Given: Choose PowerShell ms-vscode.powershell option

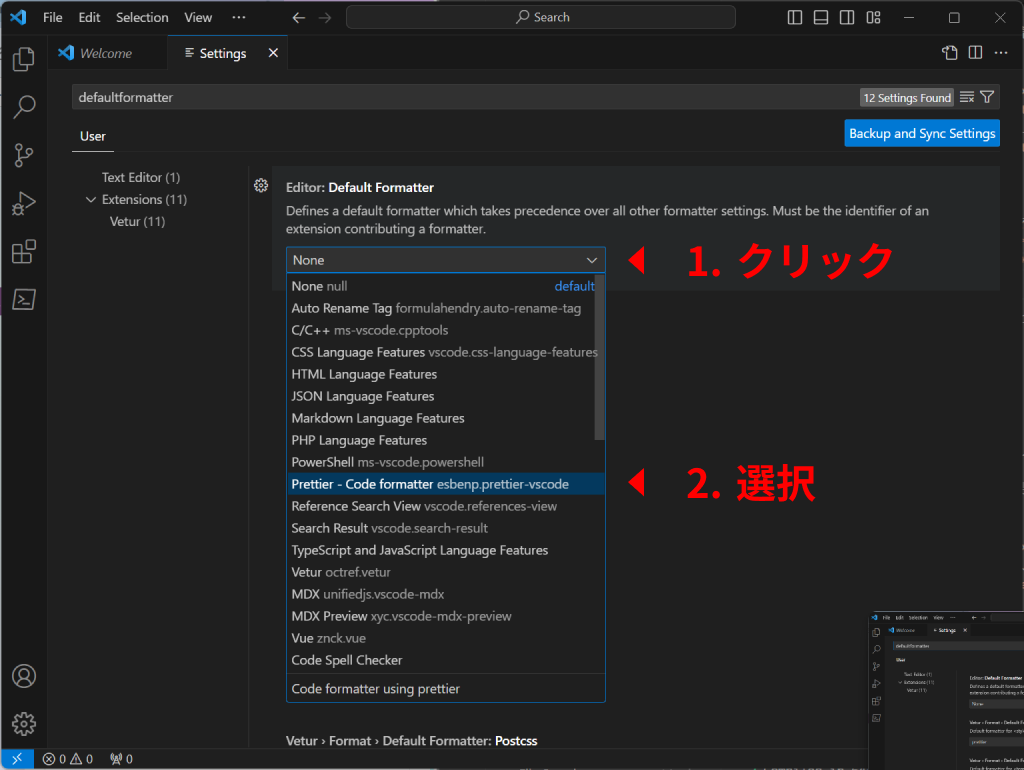Looking at the screenshot, I should click(445, 462).
